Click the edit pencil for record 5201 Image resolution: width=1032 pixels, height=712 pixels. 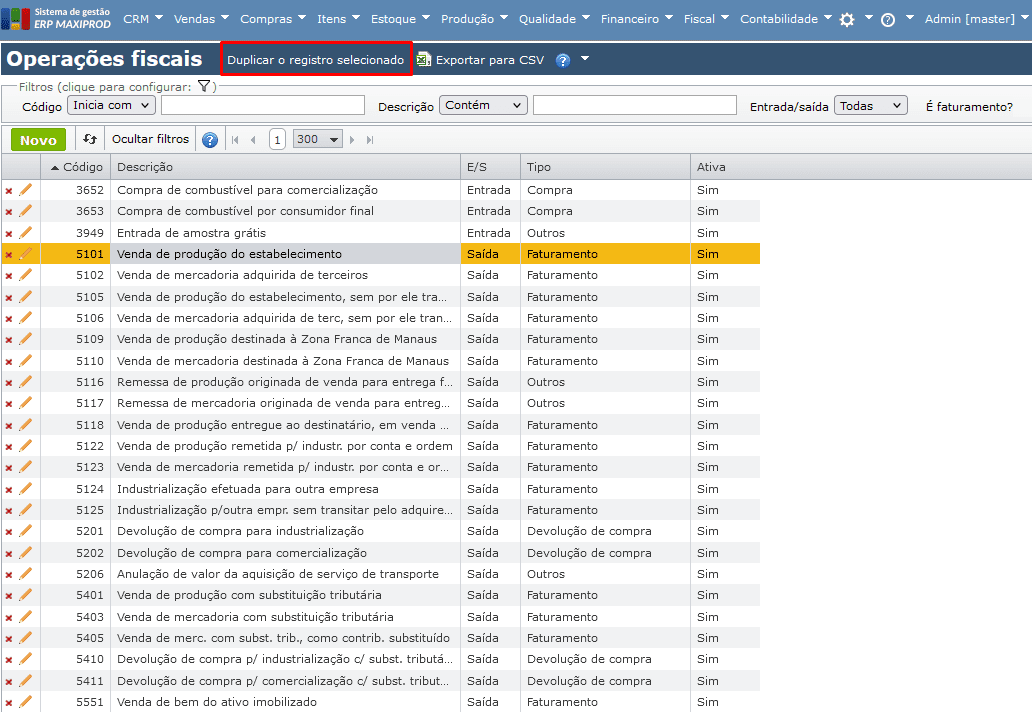pos(26,531)
